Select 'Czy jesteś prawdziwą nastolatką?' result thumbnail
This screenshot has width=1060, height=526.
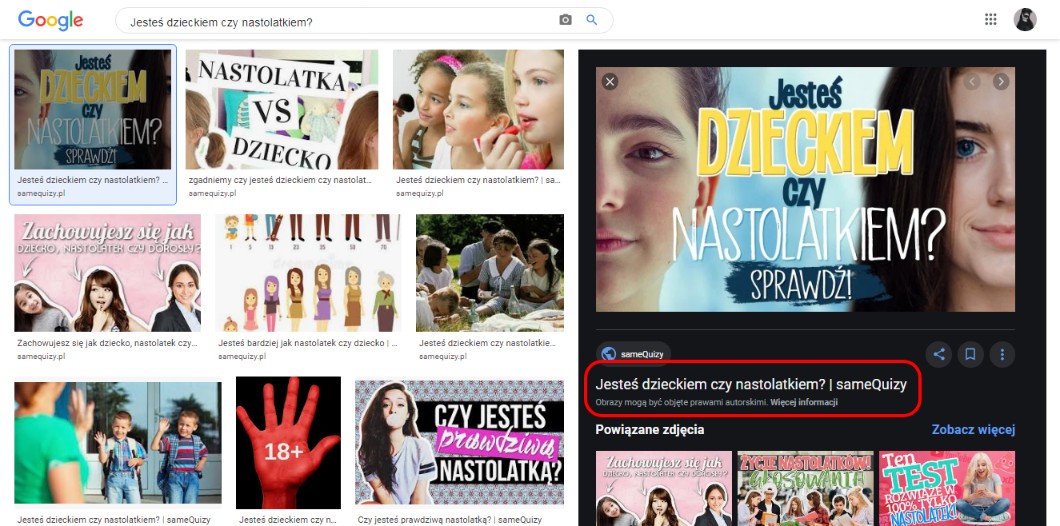(x=459, y=443)
